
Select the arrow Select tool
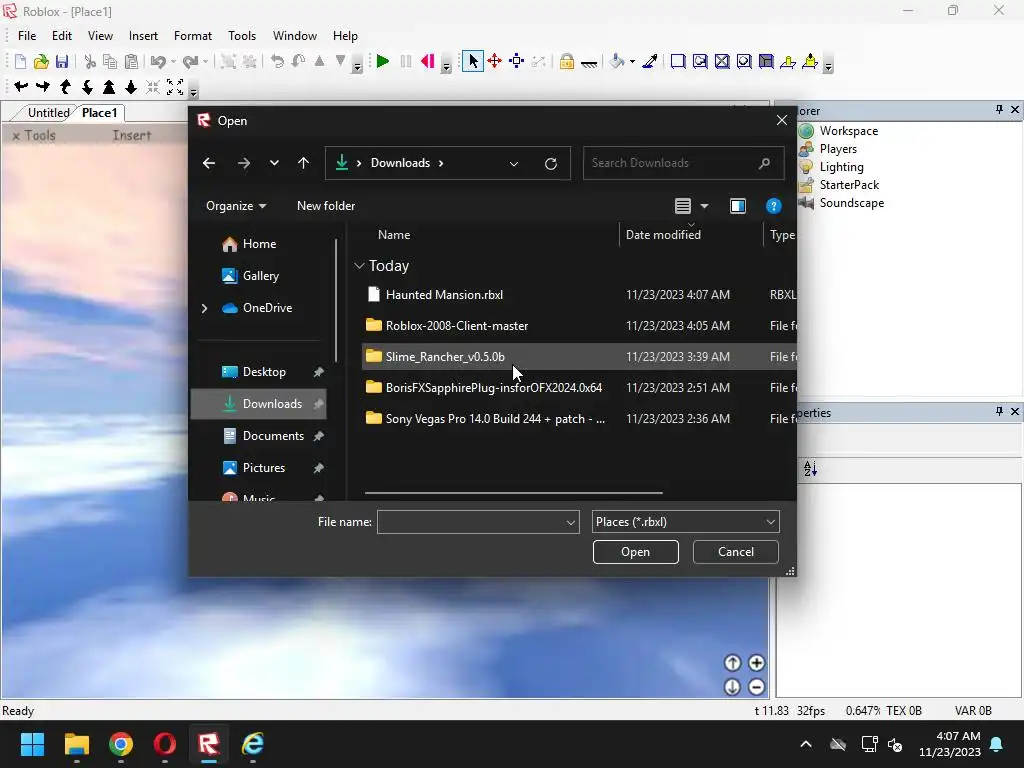tap(473, 61)
